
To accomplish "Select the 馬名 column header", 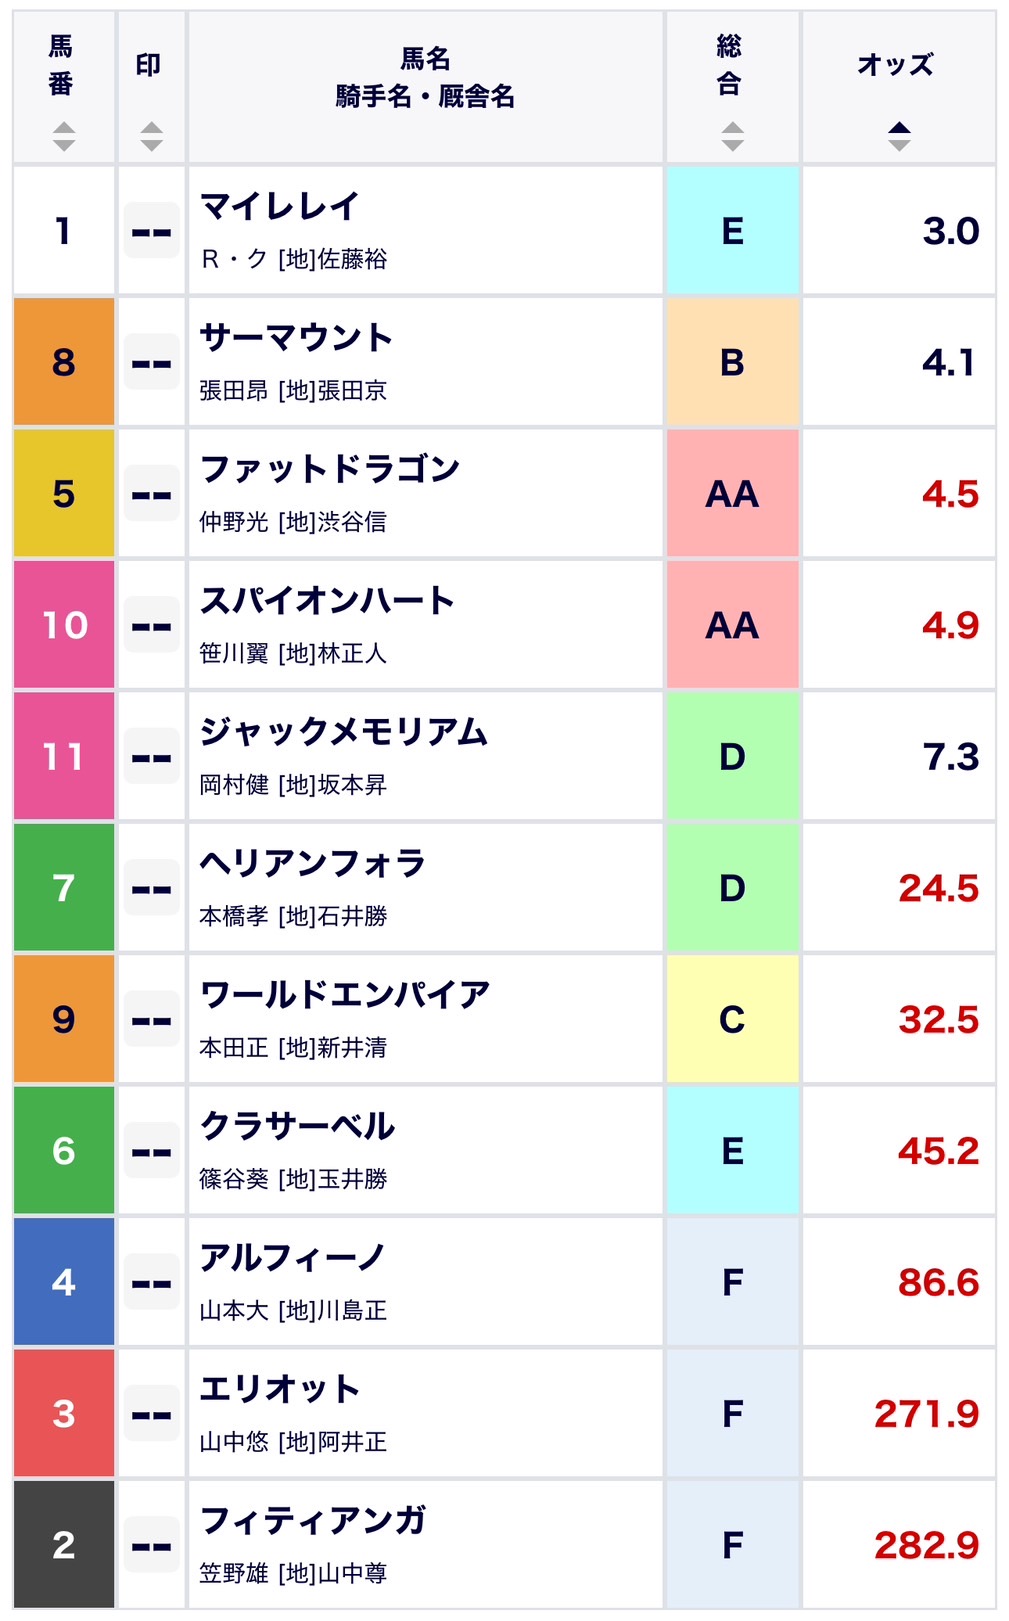I will [425, 59].
